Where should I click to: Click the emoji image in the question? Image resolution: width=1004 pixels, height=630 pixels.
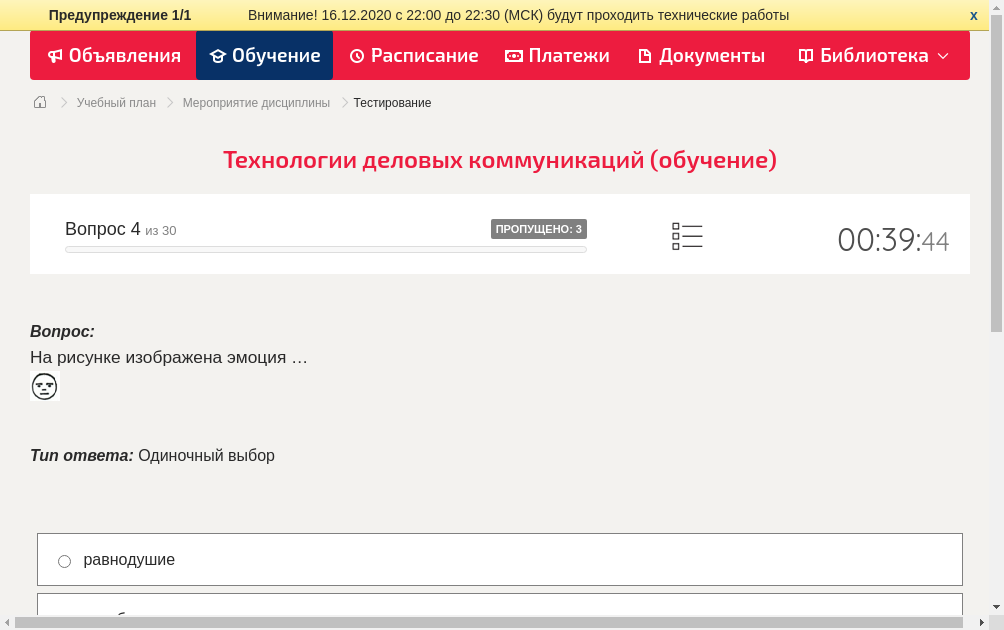(x=44, y=385)
